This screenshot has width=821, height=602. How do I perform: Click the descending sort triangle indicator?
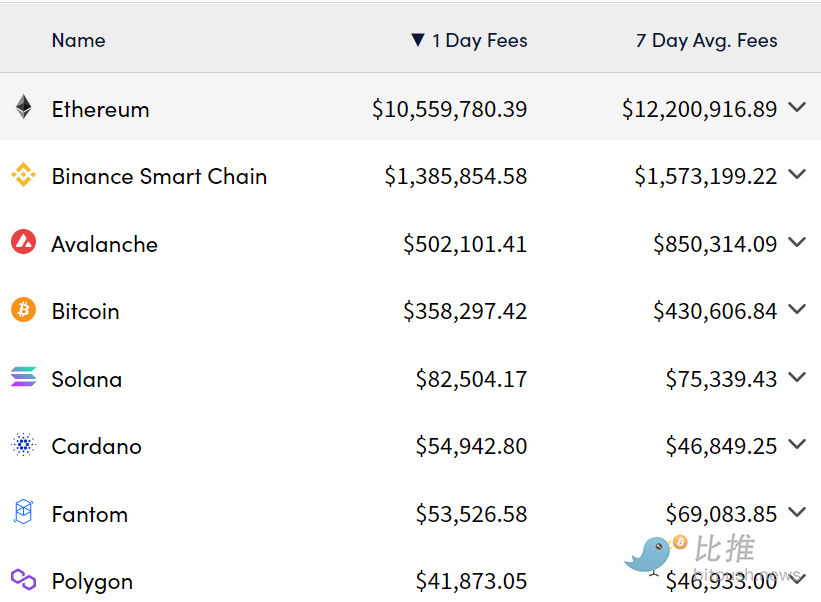tap(418, 40)
